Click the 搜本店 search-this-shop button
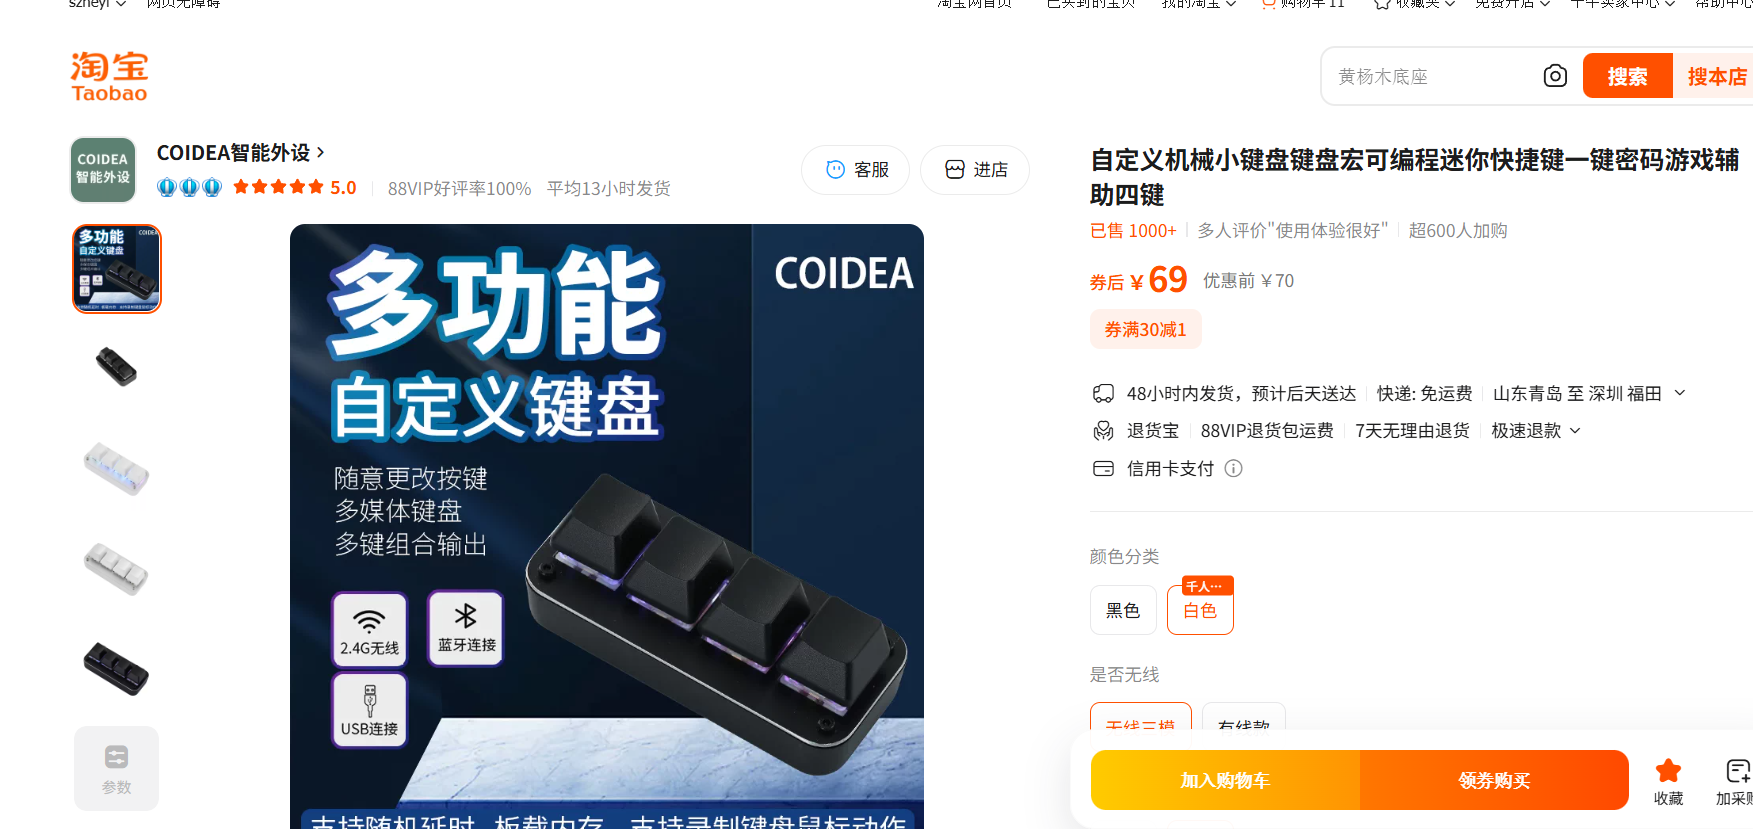Viewport: 1753px width, 829px height. (x=1715, y=76)
